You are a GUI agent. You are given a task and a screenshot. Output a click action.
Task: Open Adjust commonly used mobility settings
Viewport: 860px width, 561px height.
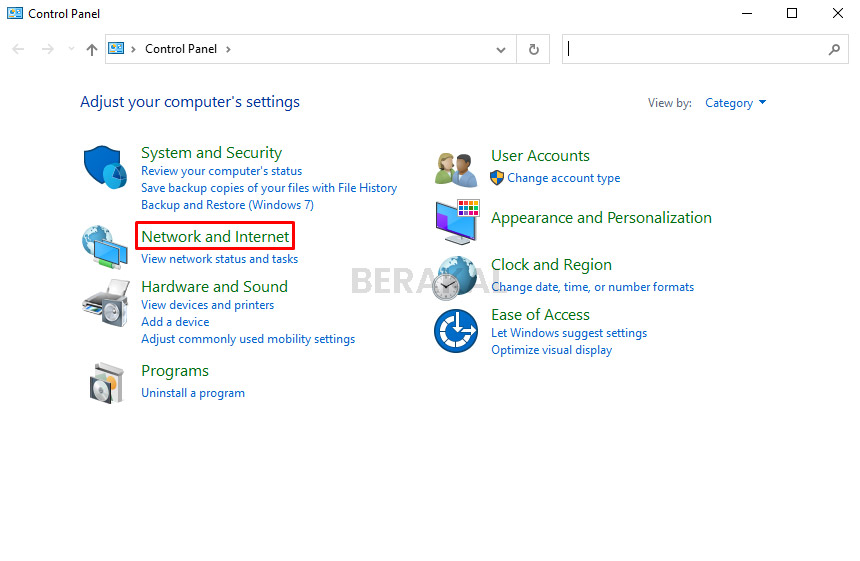(248, 339)
